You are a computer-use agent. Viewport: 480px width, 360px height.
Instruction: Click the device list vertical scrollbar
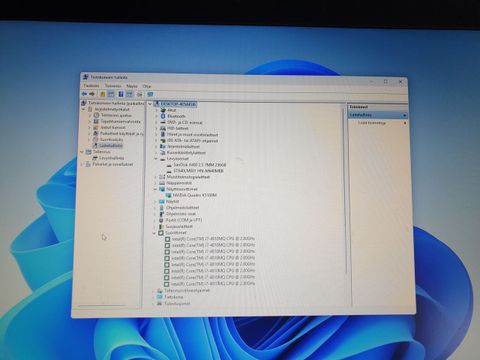pyautogui.click(x=345, y=190)
